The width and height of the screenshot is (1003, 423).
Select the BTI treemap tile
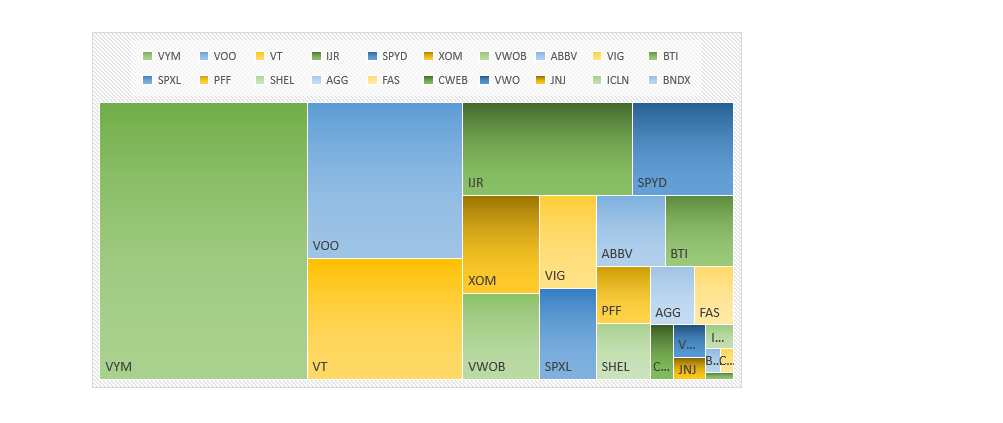click(699, 230)
